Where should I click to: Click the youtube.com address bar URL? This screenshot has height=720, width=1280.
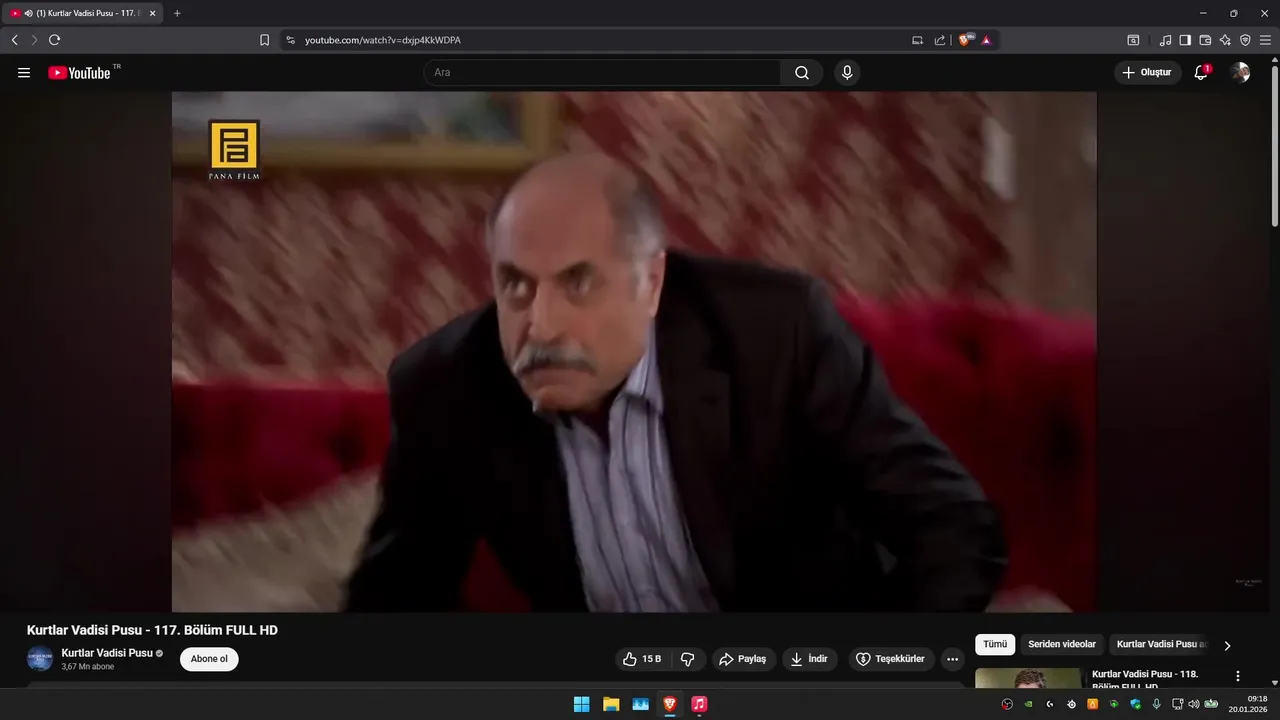coord(383,40)
